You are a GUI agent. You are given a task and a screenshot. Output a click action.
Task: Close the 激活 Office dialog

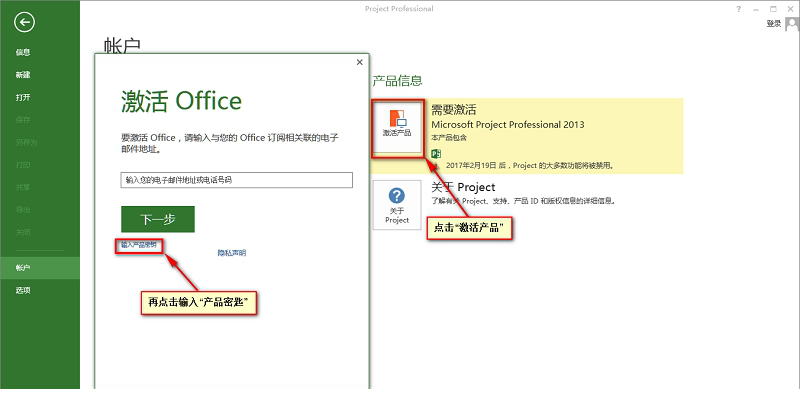point(360,62)
